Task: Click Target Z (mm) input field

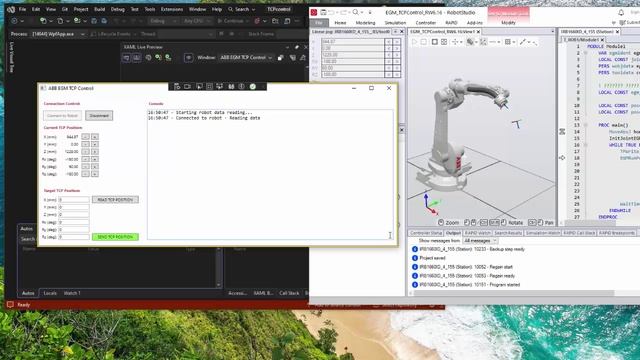Action: pos(74,215)
